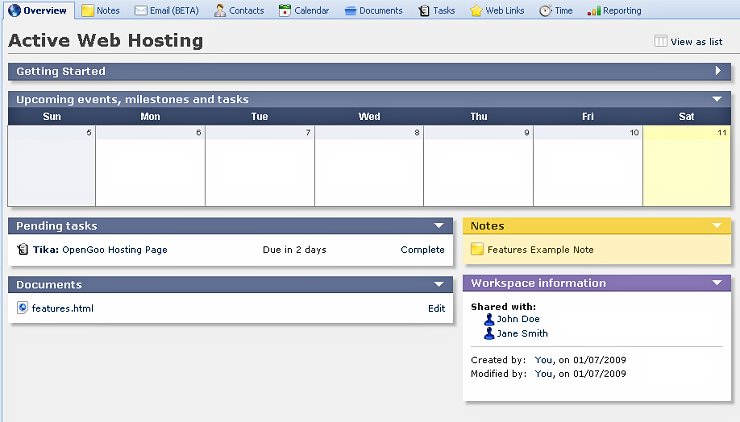Open the Email (BETA) tab
The height and width of the screenshot is (422, 740).
[167, 10]
